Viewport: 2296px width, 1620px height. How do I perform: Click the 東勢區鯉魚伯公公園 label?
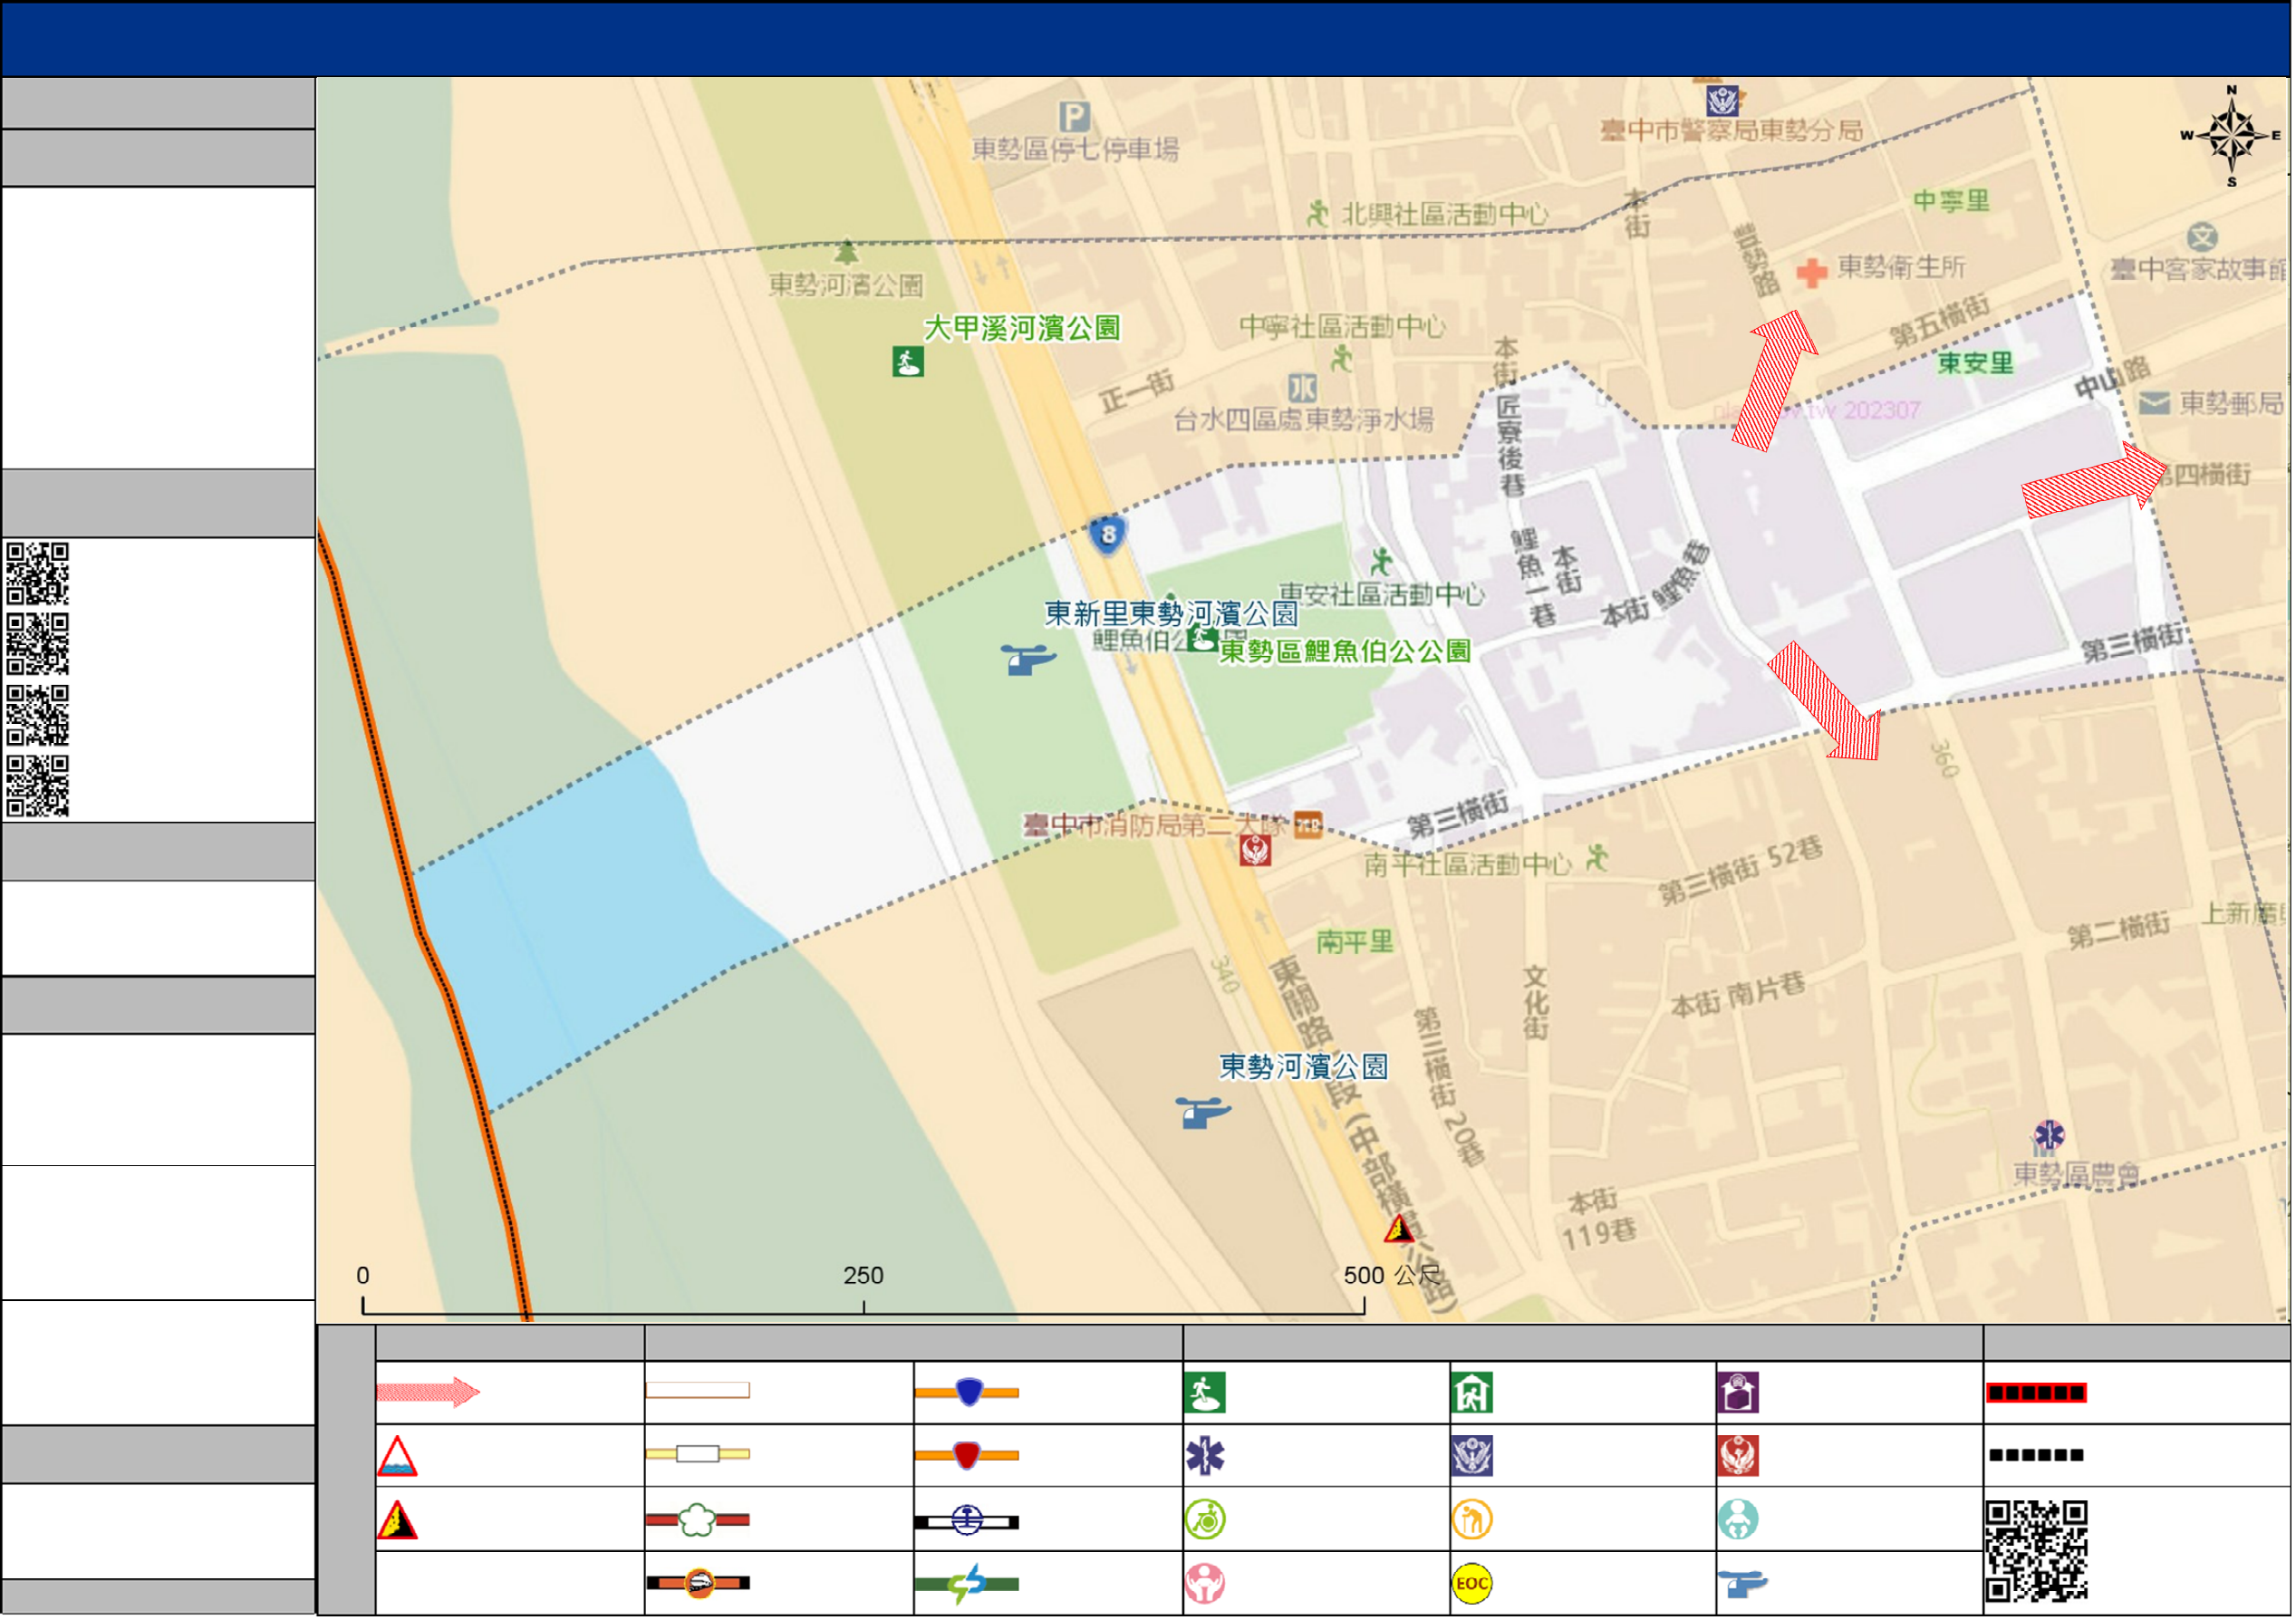(1346, 652)
